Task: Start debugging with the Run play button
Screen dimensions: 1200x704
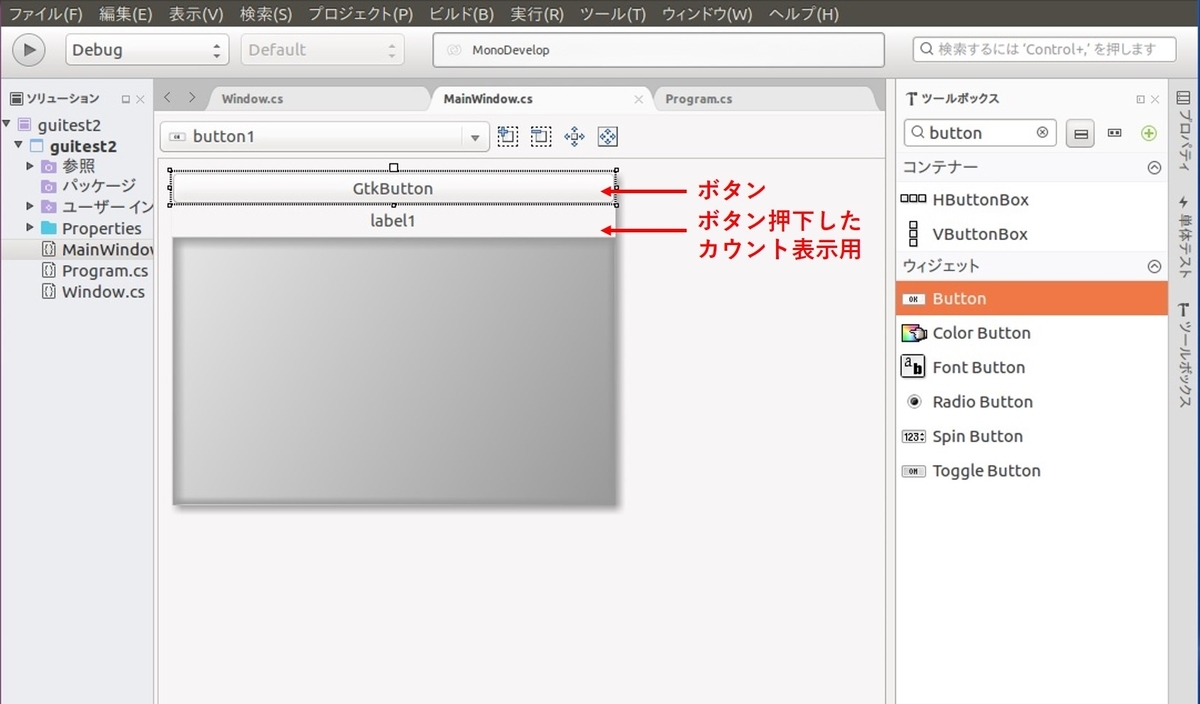Action: click(29, 49)
